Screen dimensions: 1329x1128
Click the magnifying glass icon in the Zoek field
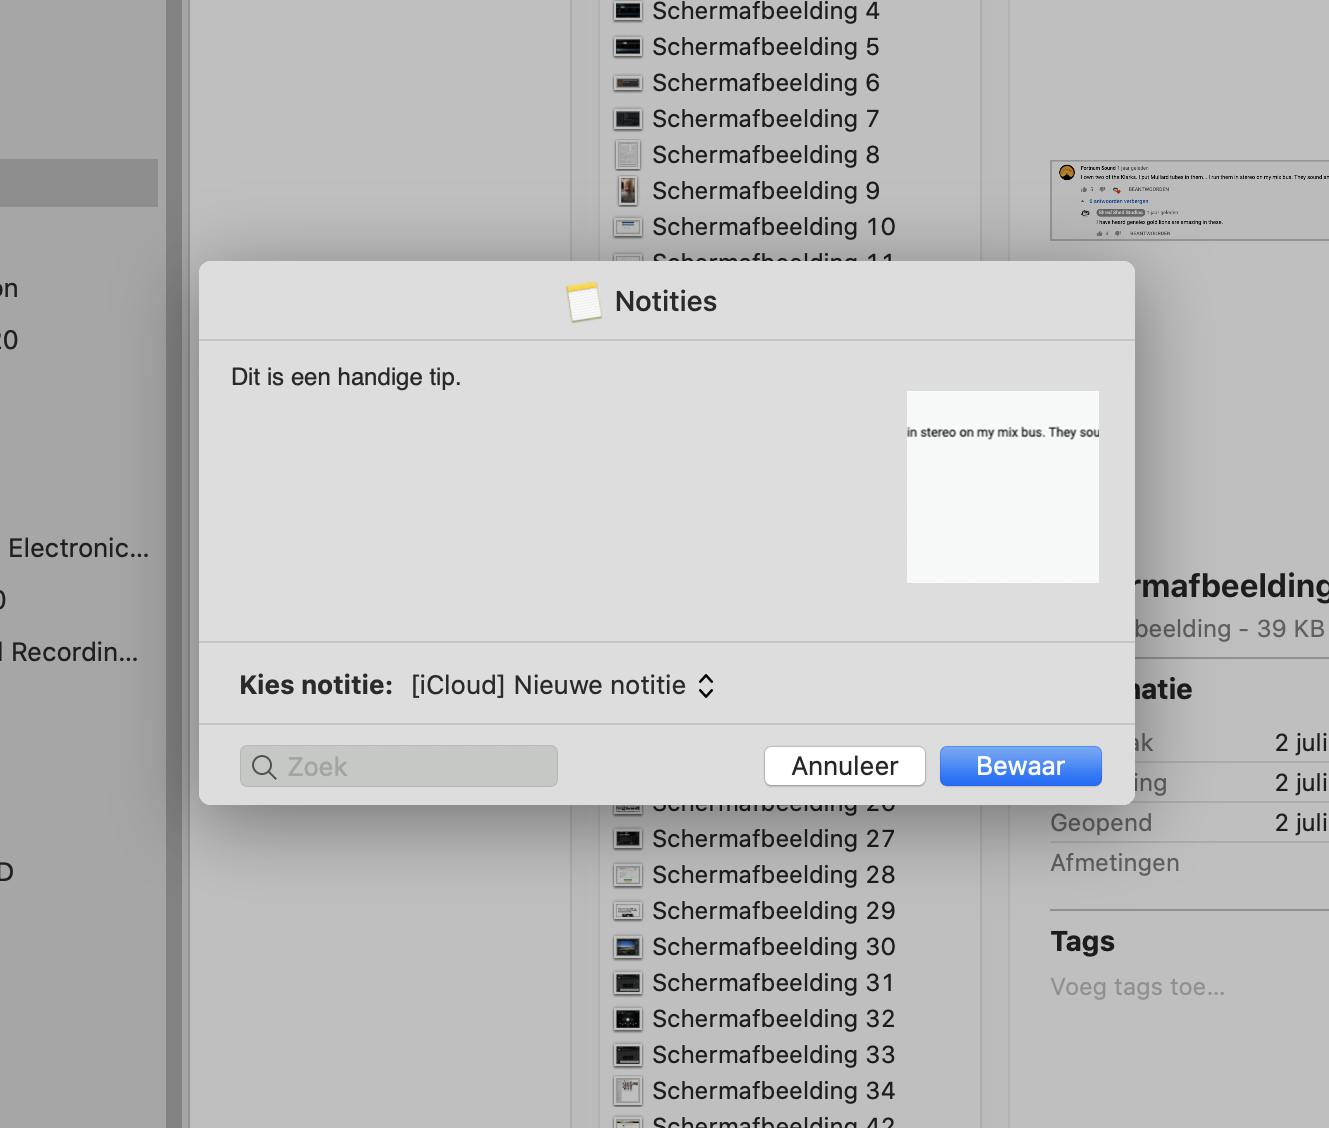click(264, 766)
